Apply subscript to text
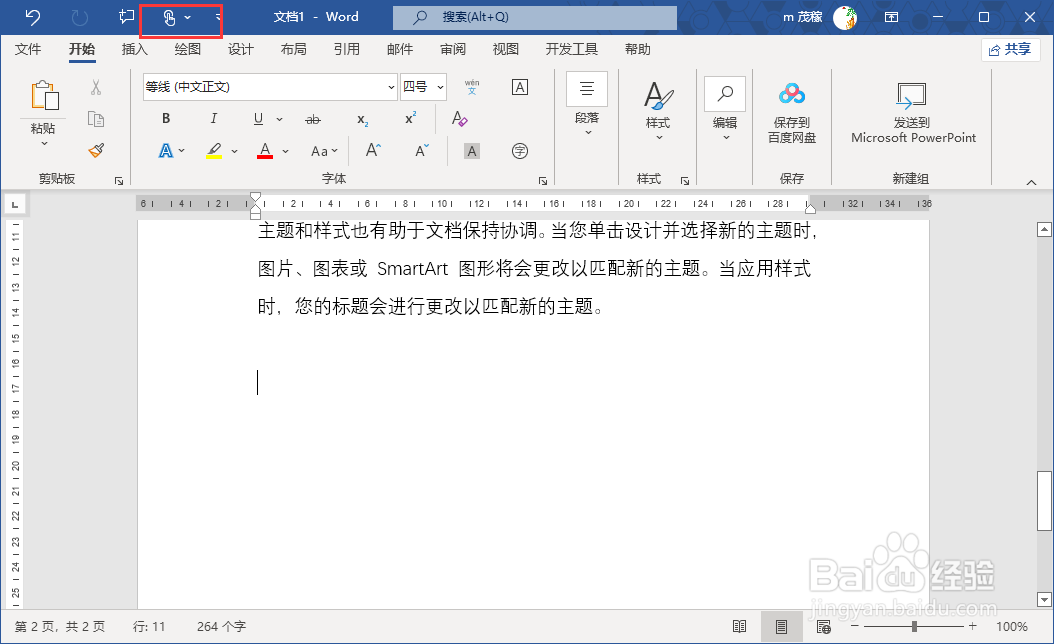This screenshot has width=1054, height=644. tap(361, 120)
